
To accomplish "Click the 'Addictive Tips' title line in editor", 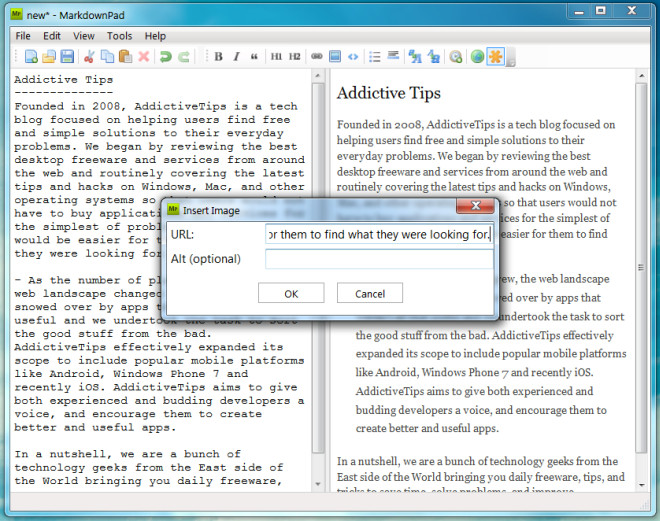I will tap(64, 80).
